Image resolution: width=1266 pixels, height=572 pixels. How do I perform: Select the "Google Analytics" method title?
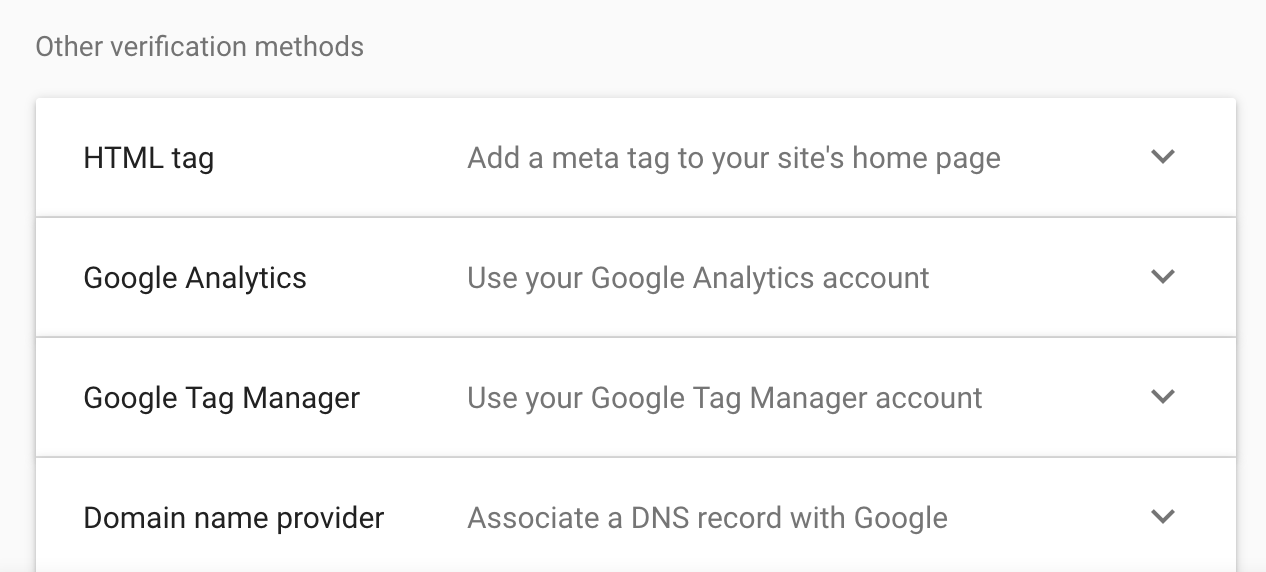point(195,278)
